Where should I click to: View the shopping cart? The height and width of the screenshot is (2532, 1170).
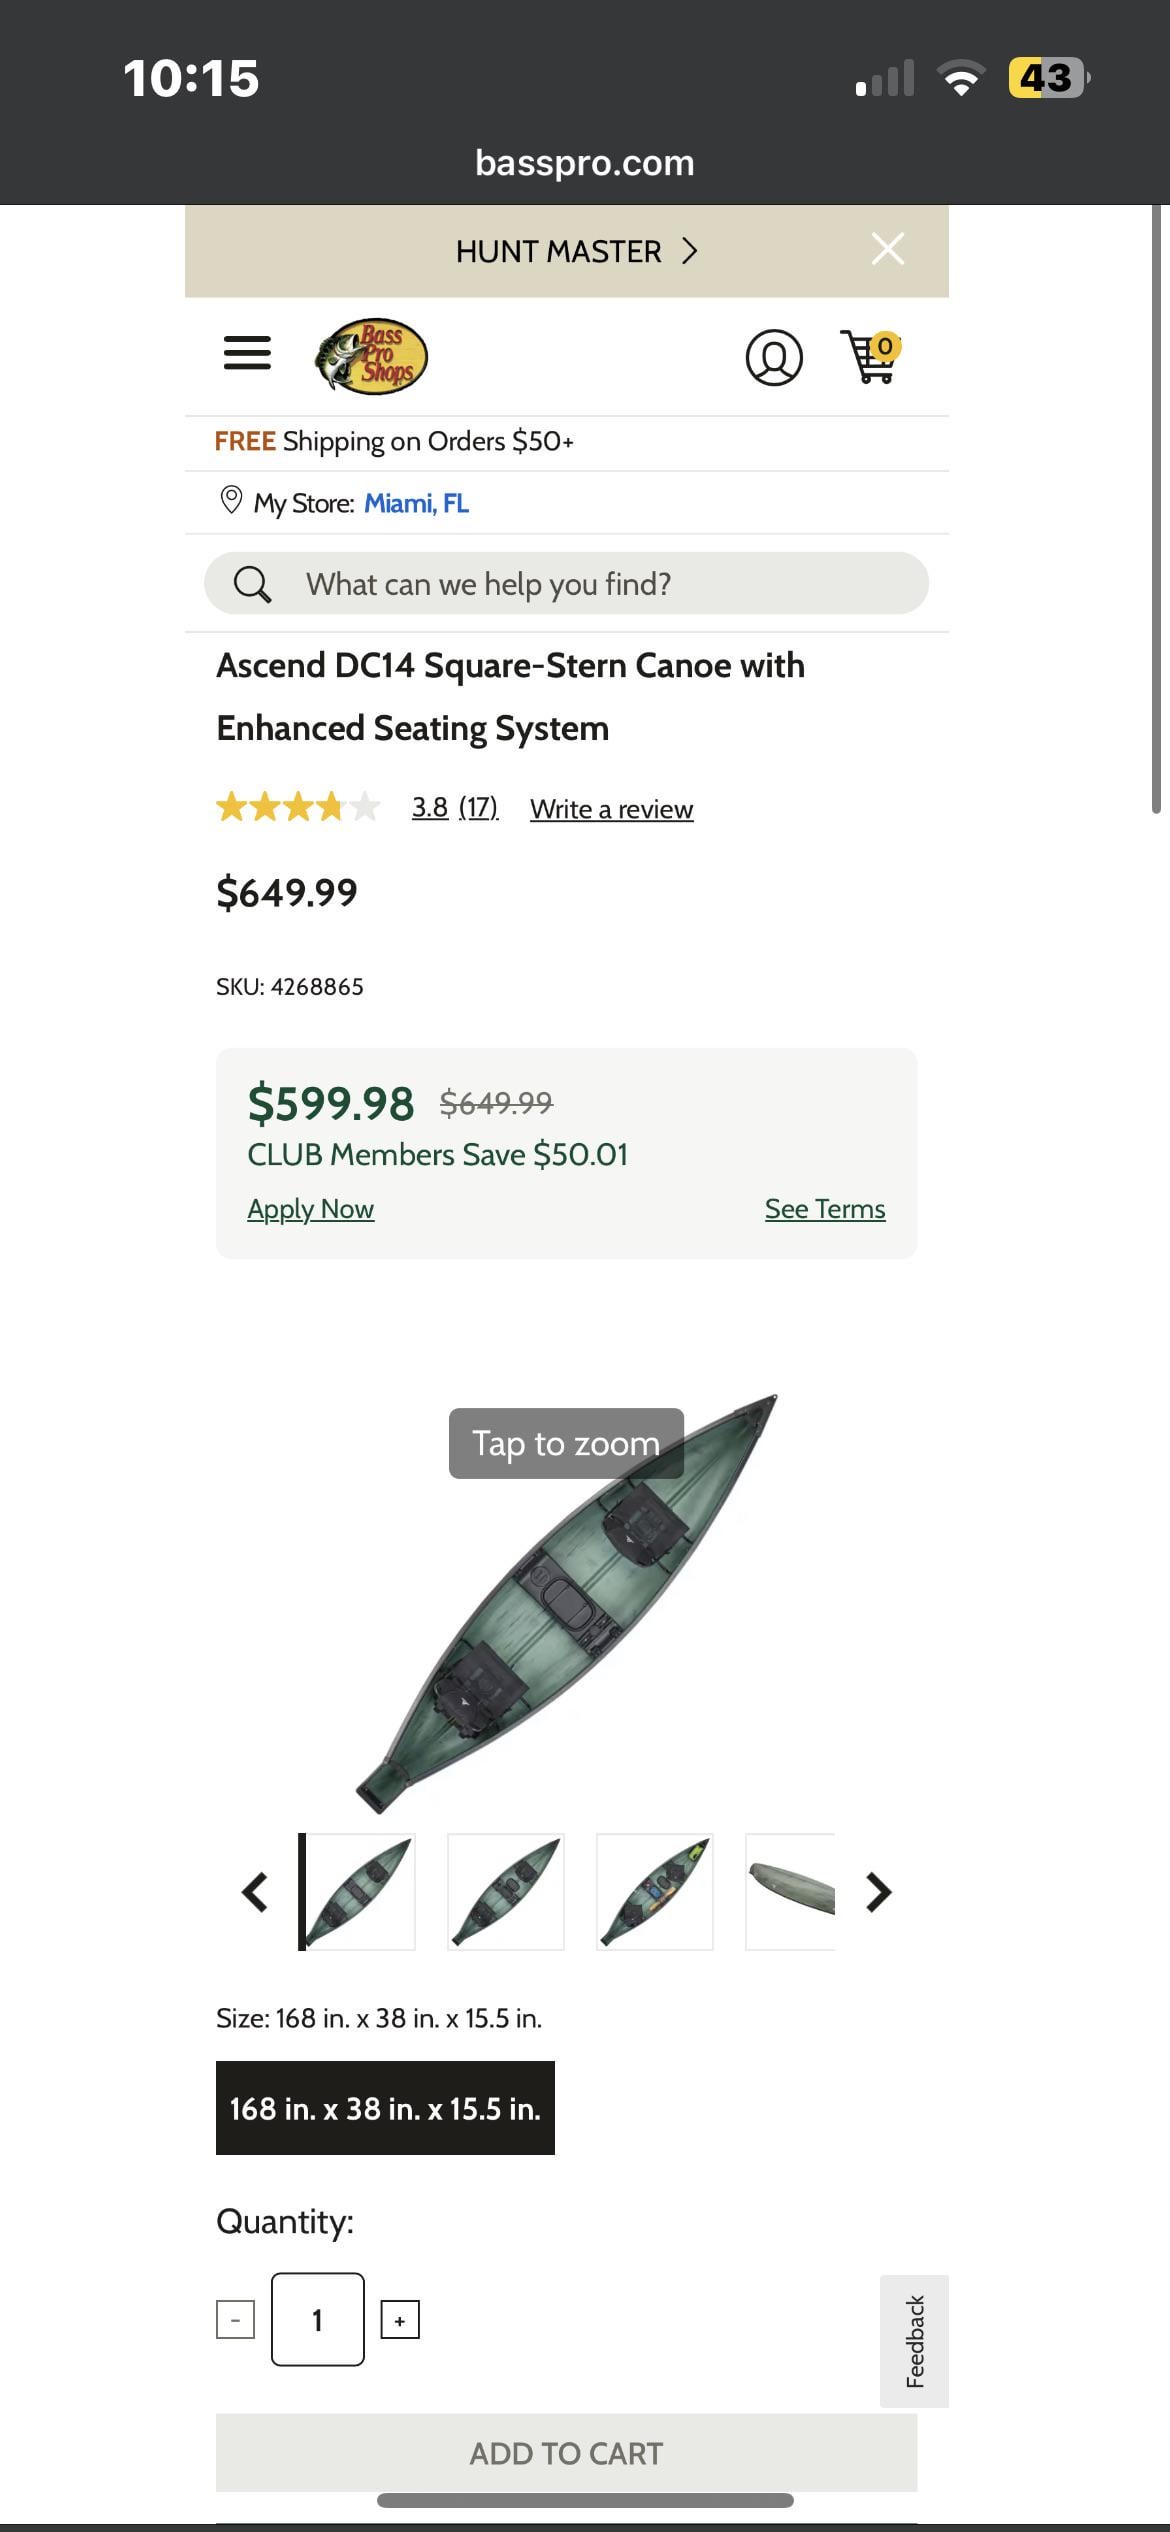point(871,357)
